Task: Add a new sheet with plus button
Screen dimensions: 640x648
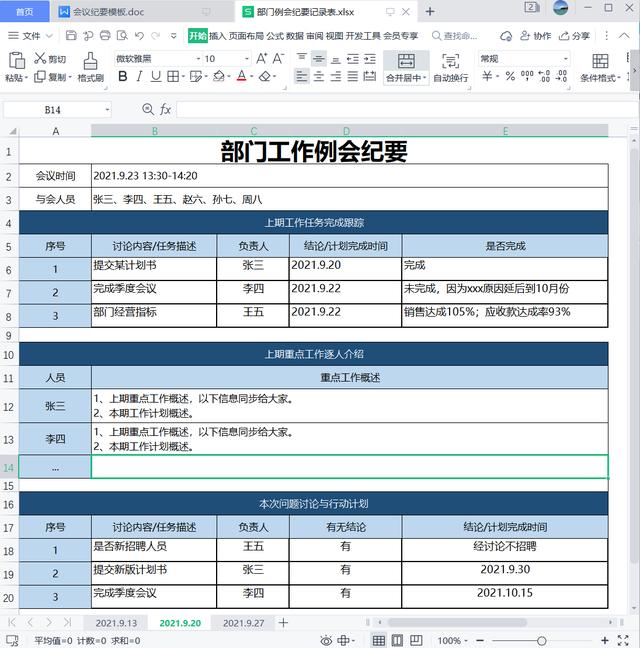Action: point(283,622)
